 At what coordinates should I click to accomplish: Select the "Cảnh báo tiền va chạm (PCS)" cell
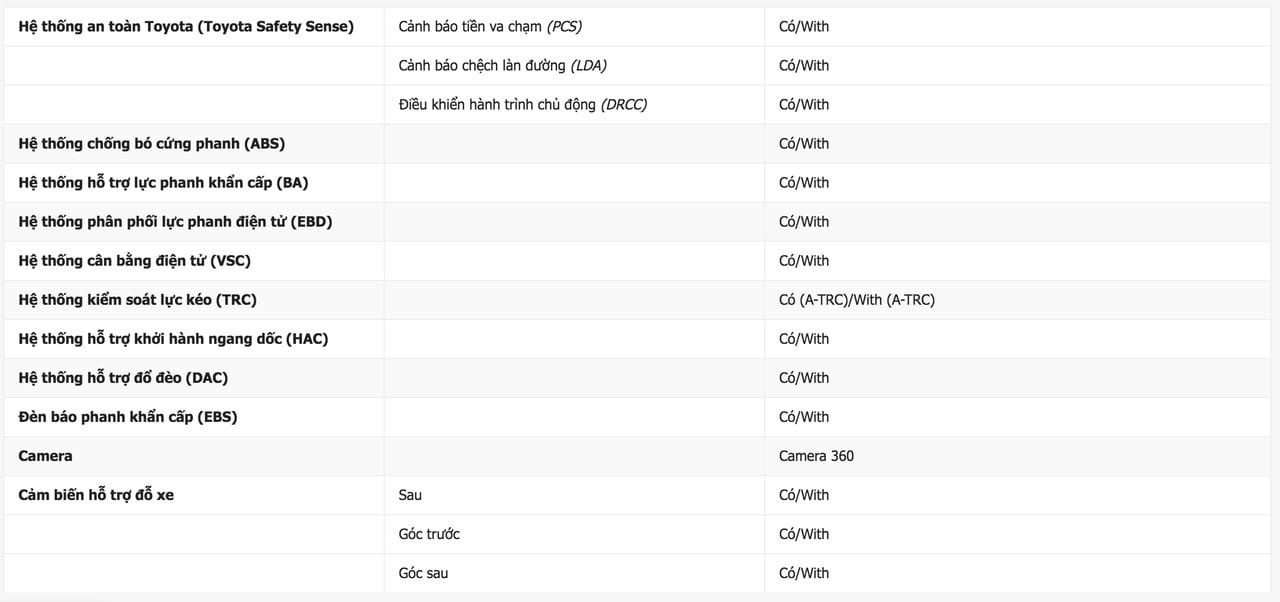coord(490,27)
